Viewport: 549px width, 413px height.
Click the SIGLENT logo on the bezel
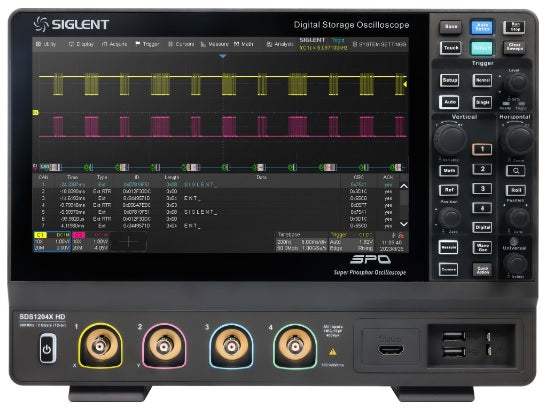click(x=71, y=24)
